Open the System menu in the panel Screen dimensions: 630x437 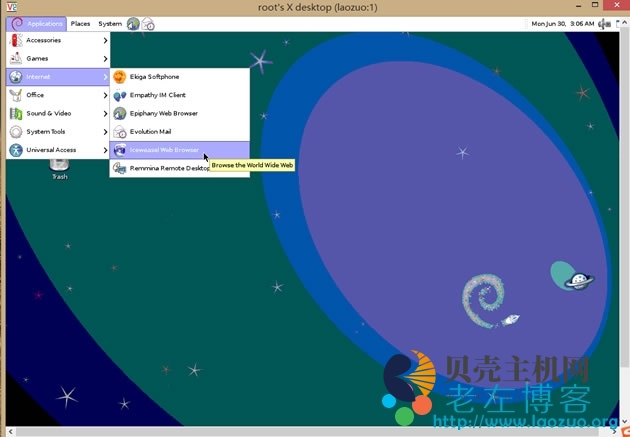click(x=110, y=23)
